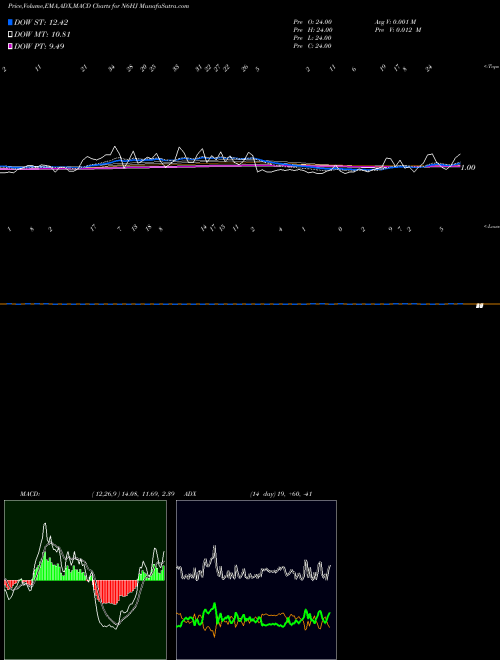Click the white DOW MT legend swatch
The height and width of the screenshot is (660, 500).
click(10, 35)
